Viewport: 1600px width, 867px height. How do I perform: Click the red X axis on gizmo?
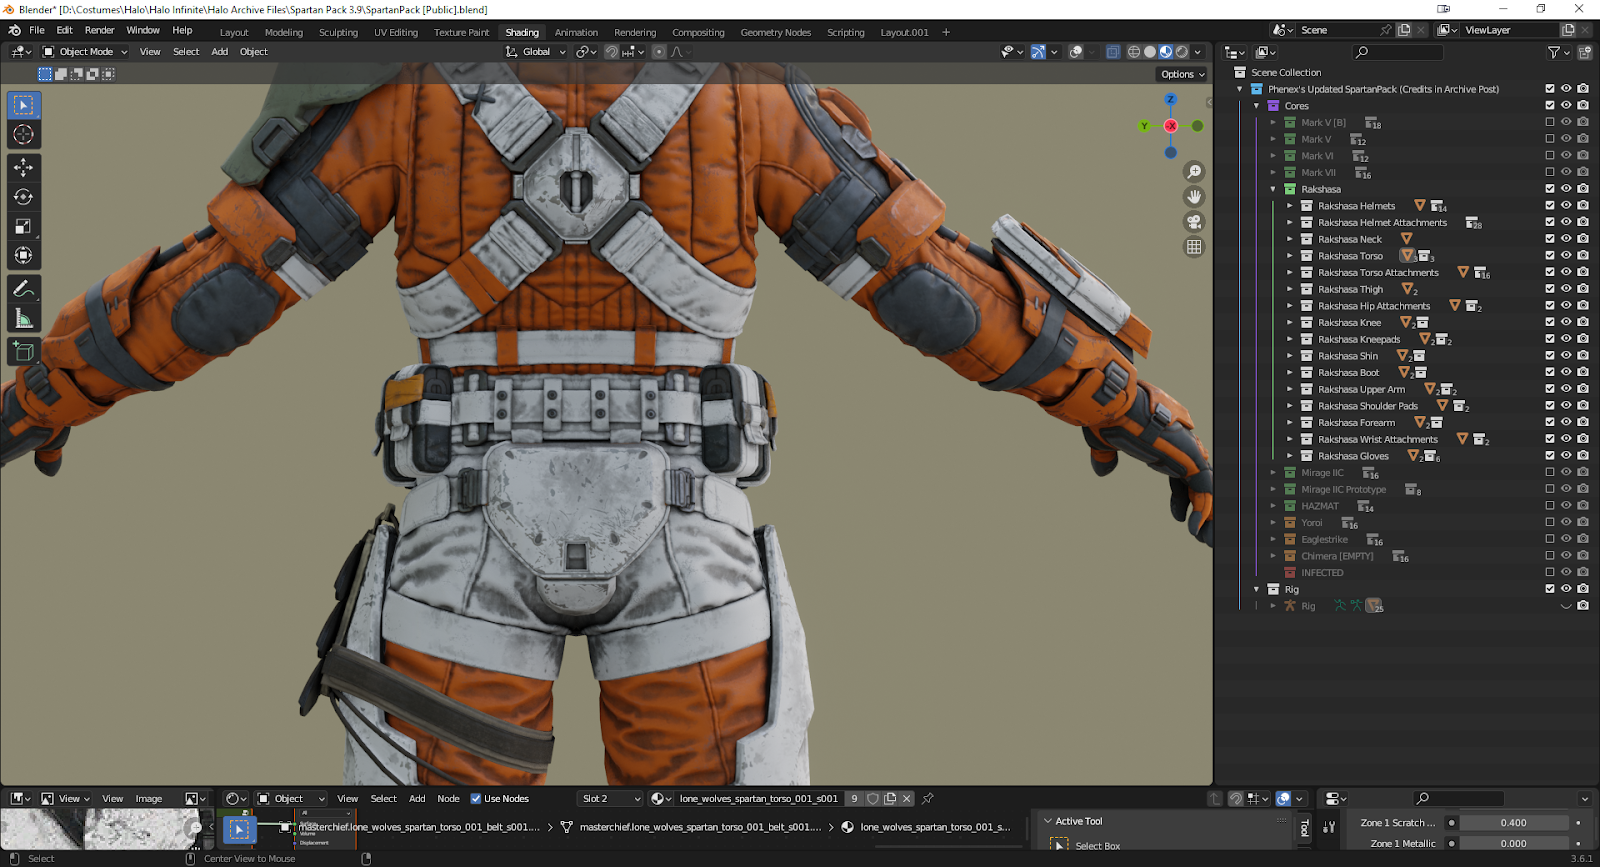(1170, 126)
